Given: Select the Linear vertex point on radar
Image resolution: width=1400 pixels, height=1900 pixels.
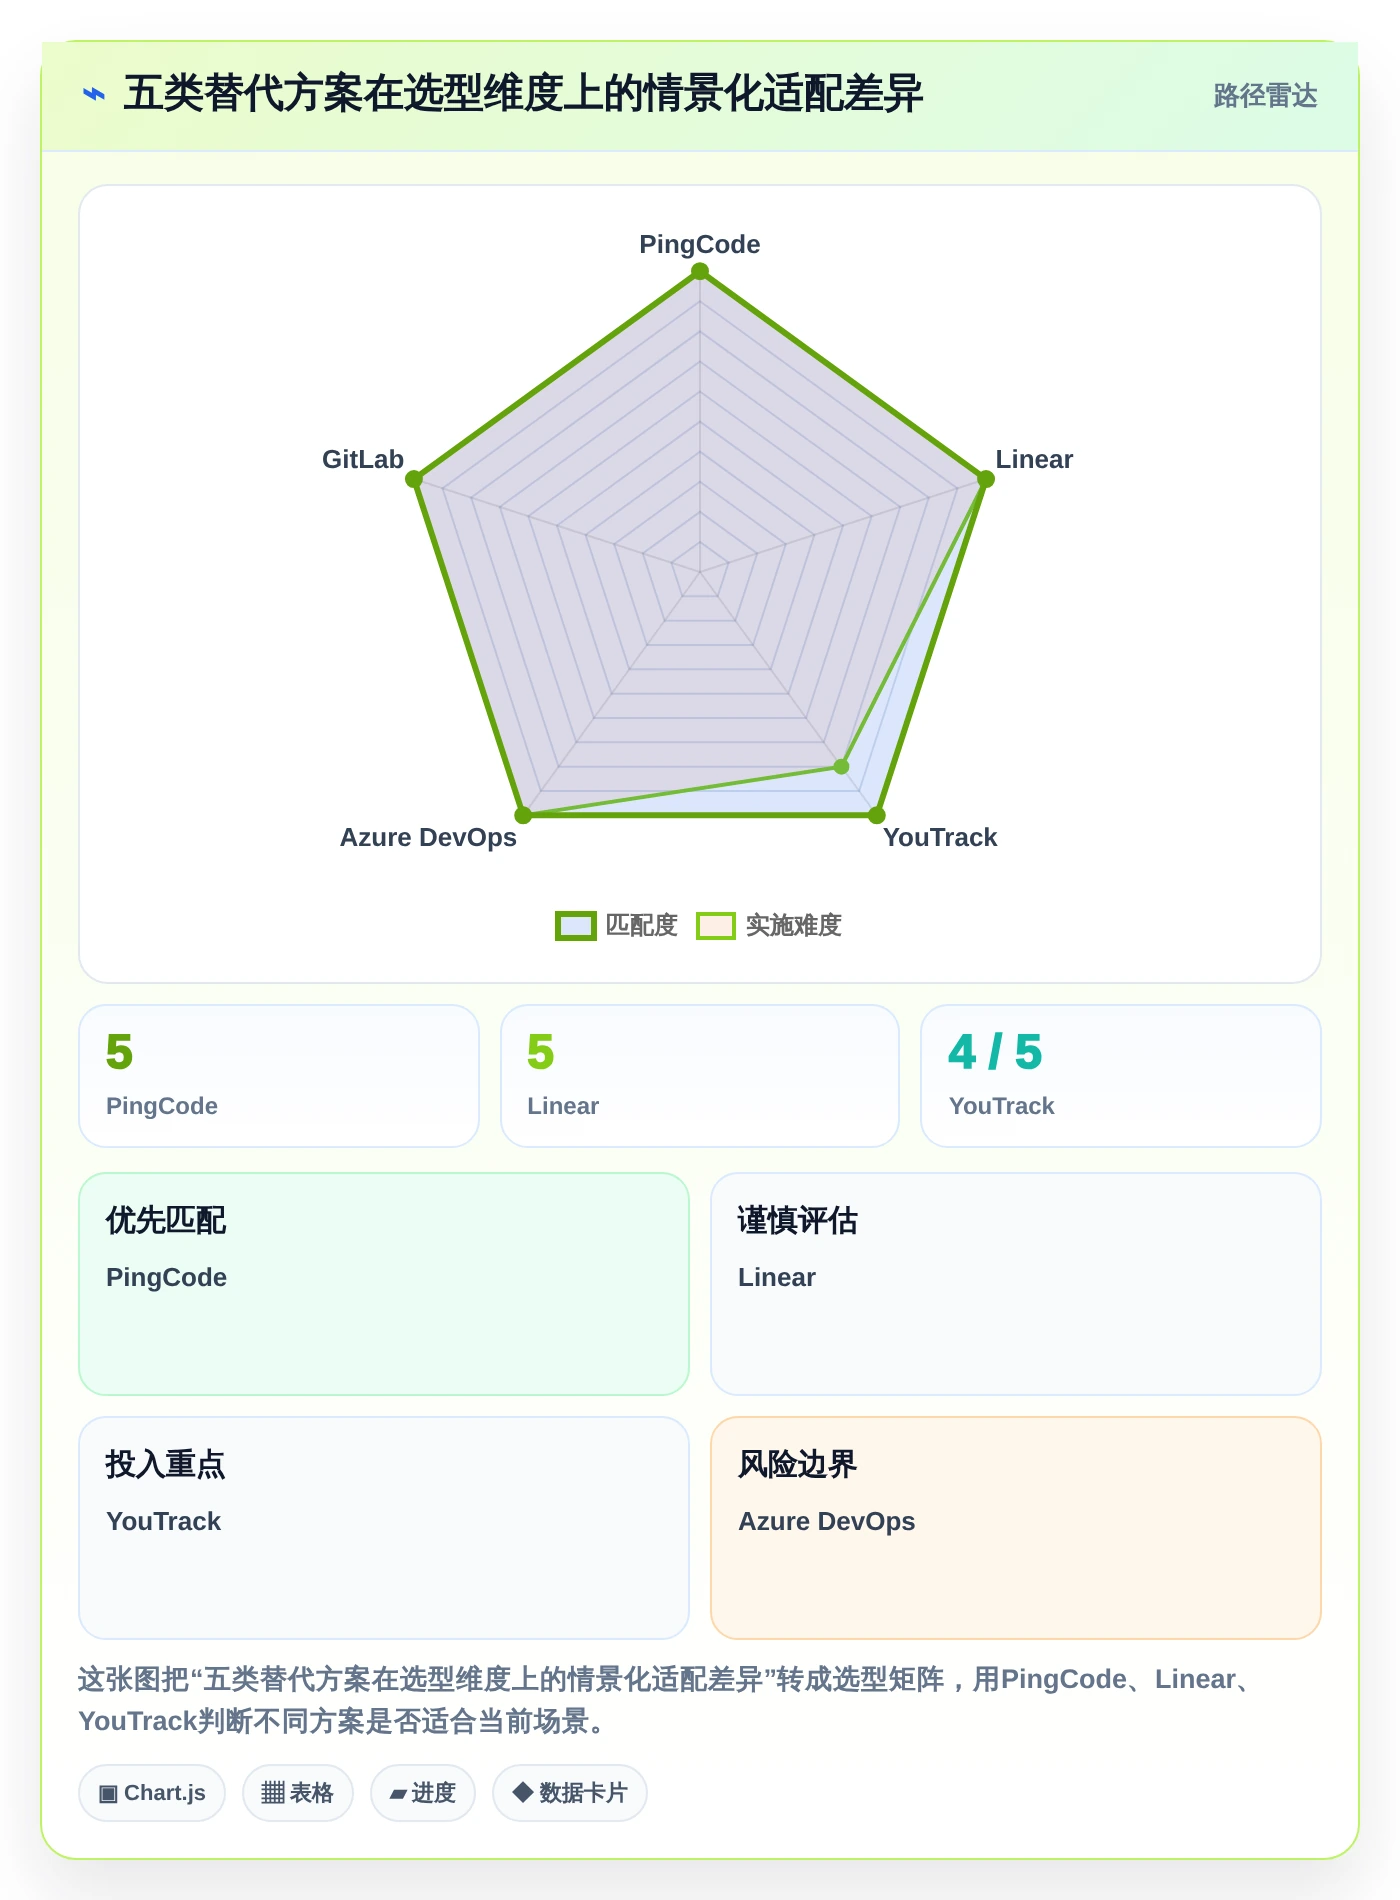Looking at the screenshot, I should tap(986, 479).
